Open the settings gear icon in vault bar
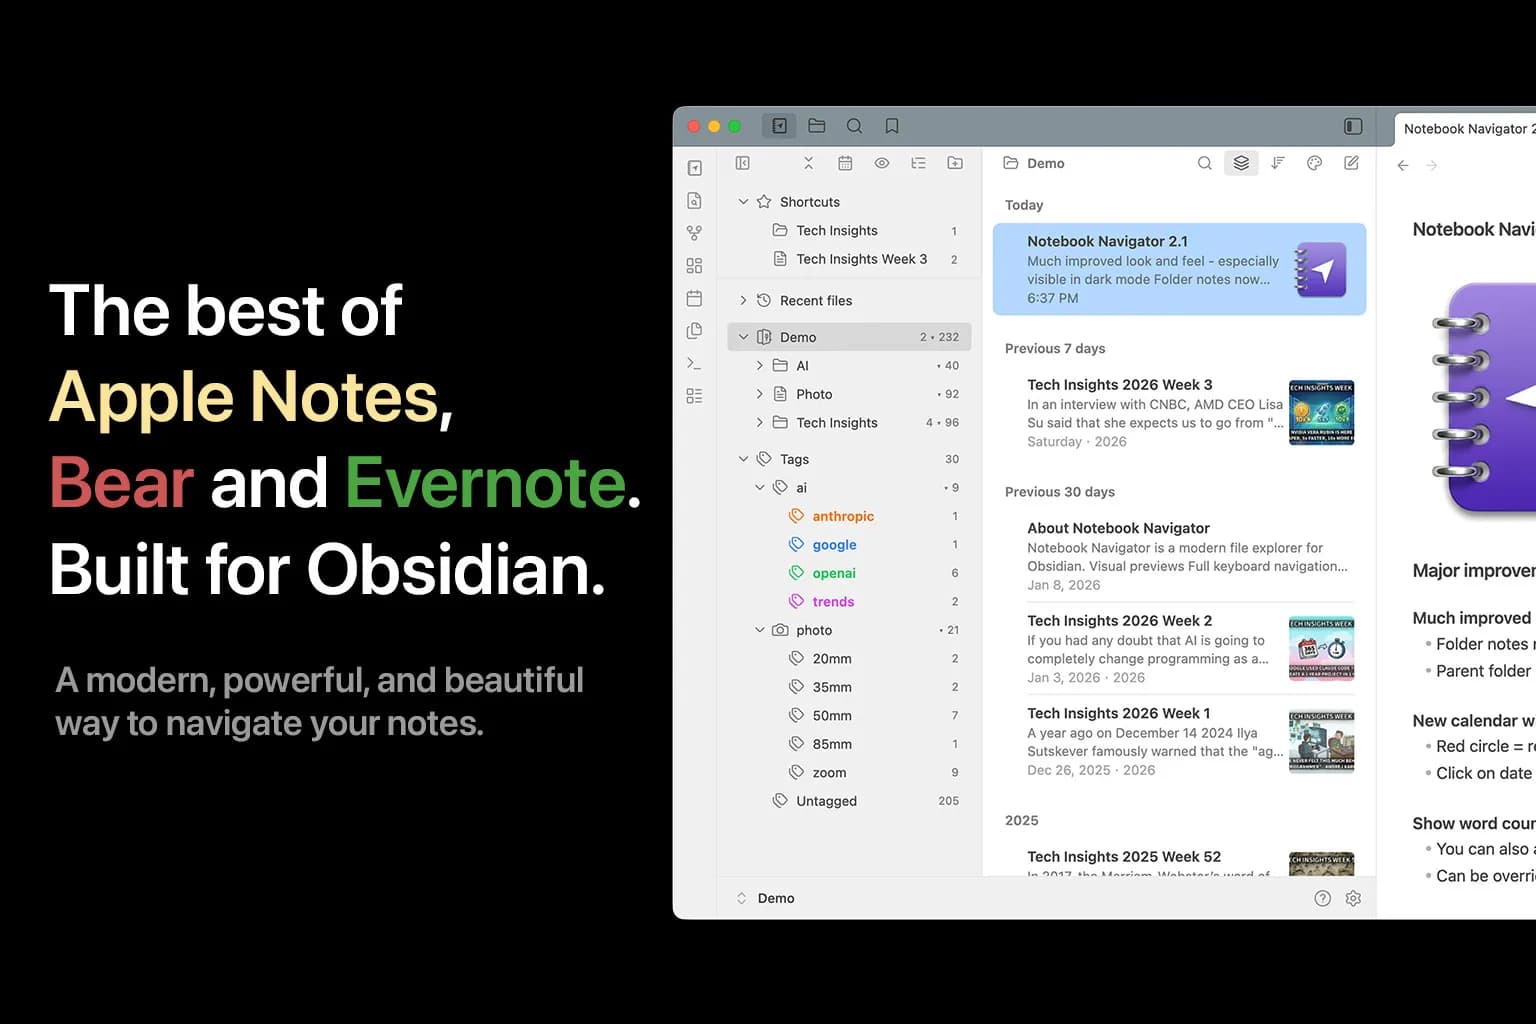 1353,898
